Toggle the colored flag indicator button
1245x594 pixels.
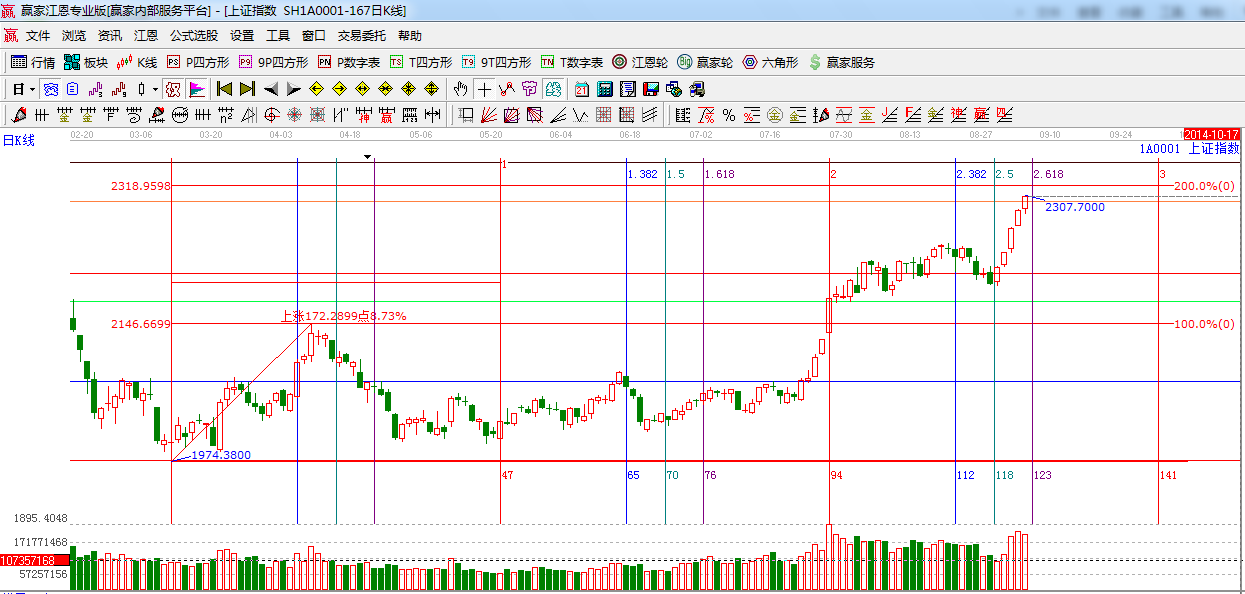click(x=197, y=89)
